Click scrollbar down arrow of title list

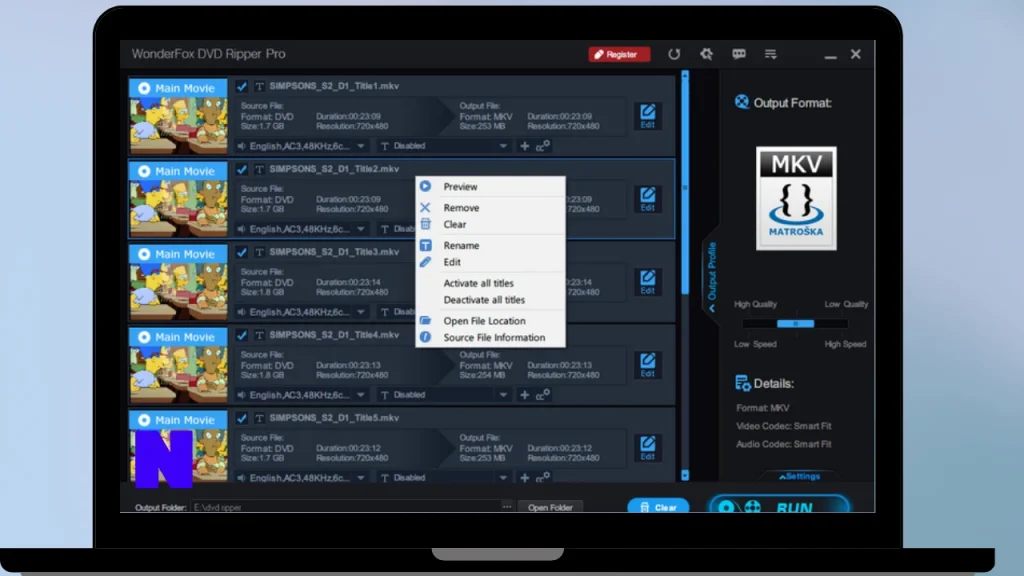[684, 475]
